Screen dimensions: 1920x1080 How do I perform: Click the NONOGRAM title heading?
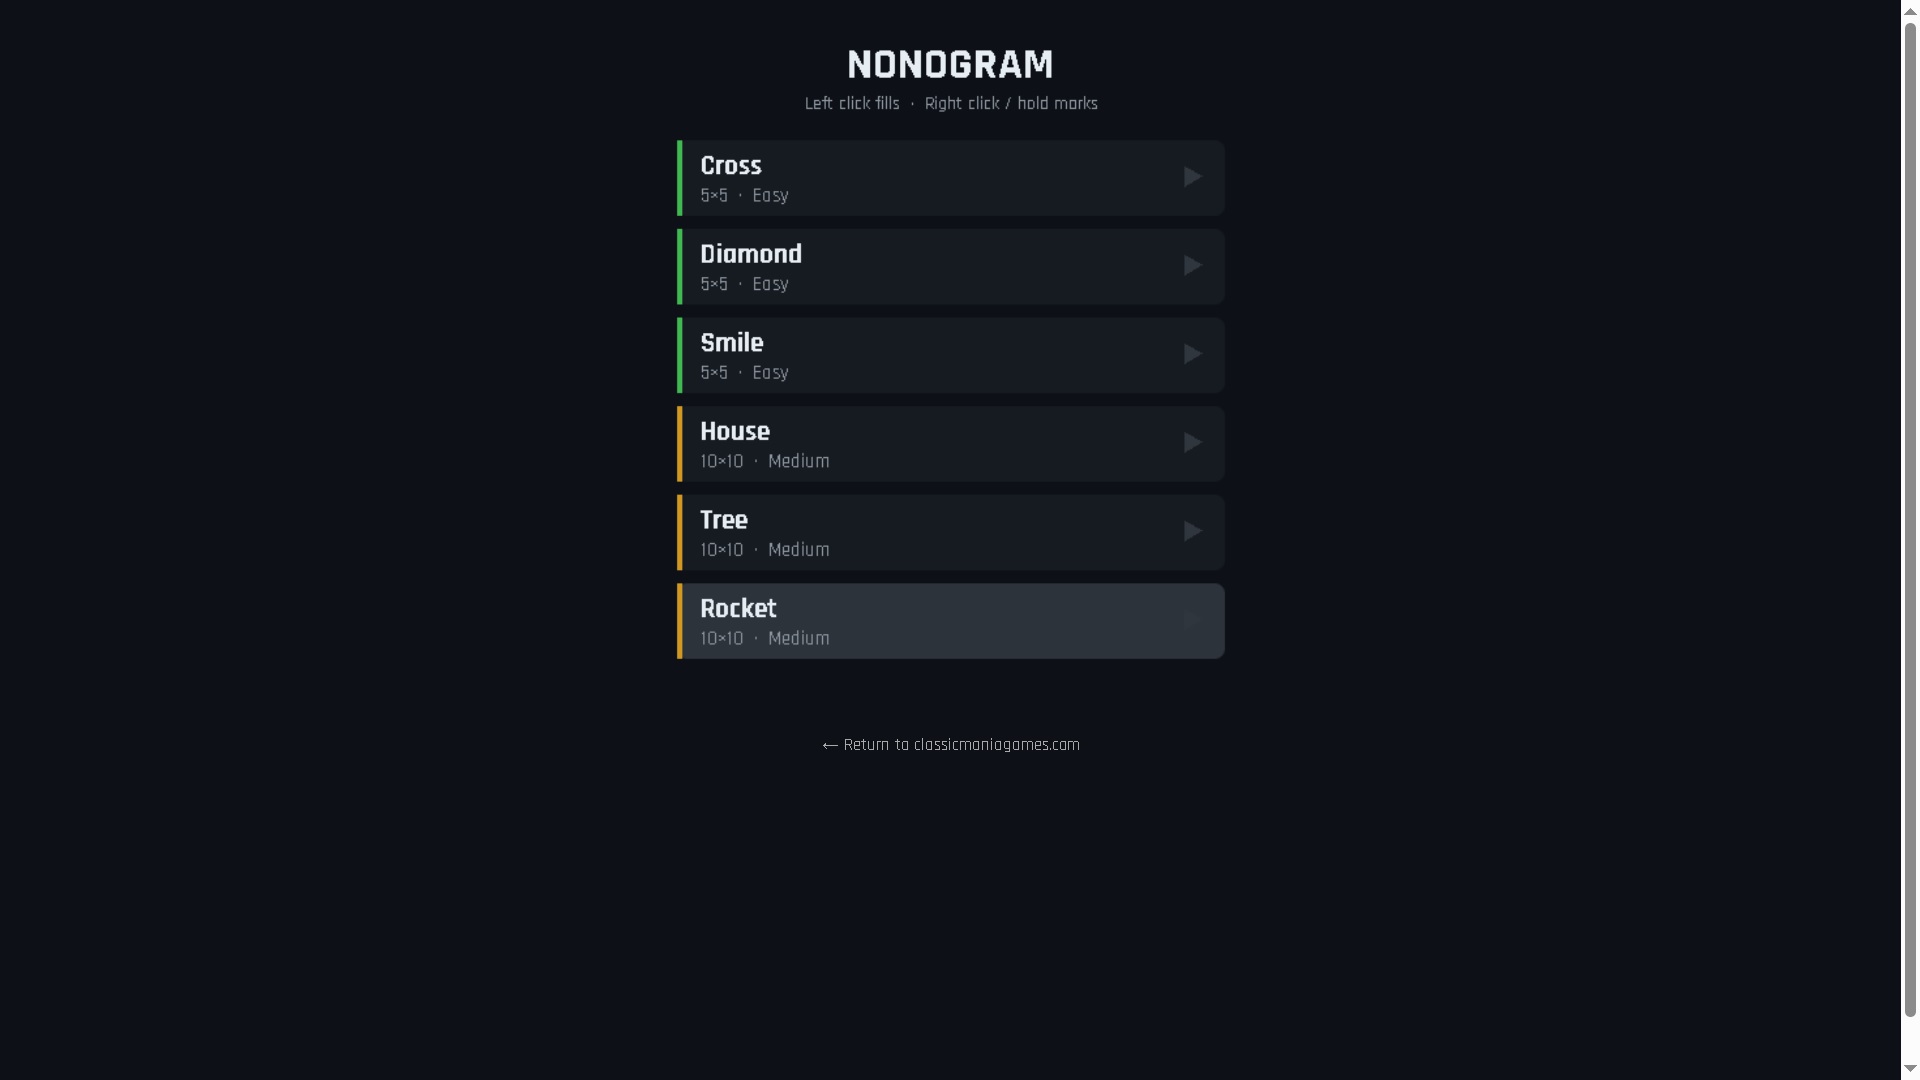[950, 64]
